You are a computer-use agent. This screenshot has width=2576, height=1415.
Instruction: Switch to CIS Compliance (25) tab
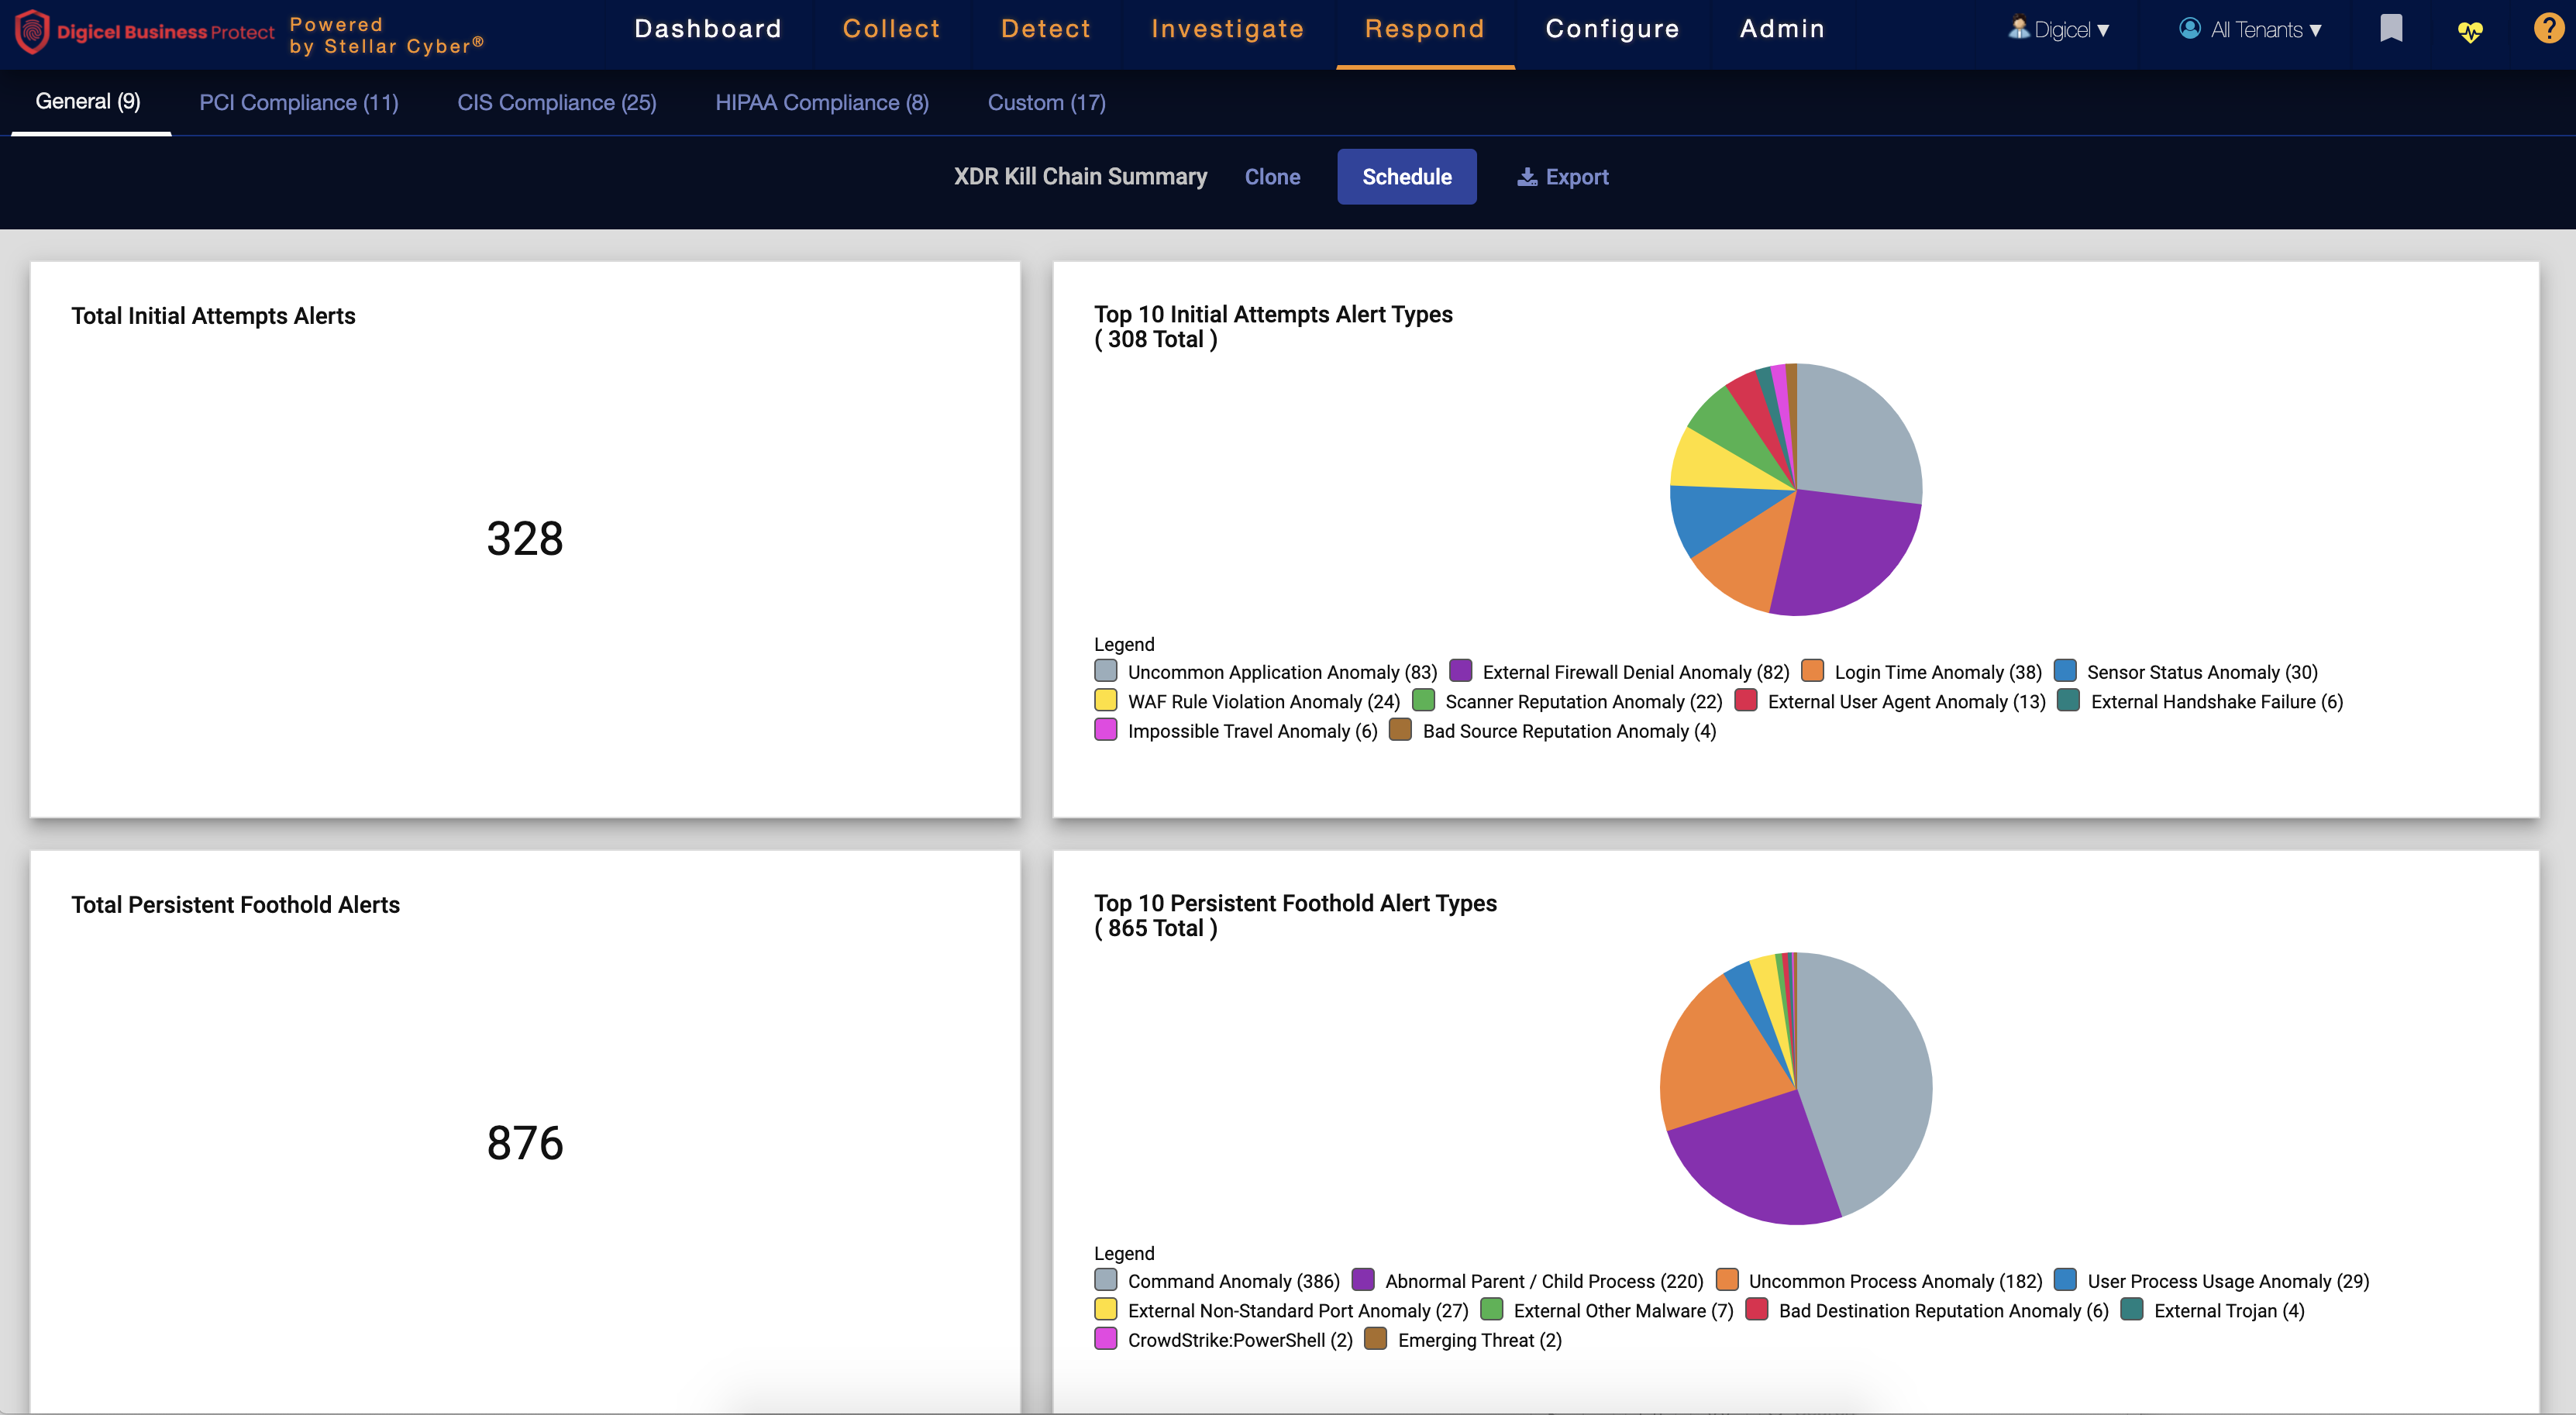click(556, 102)
